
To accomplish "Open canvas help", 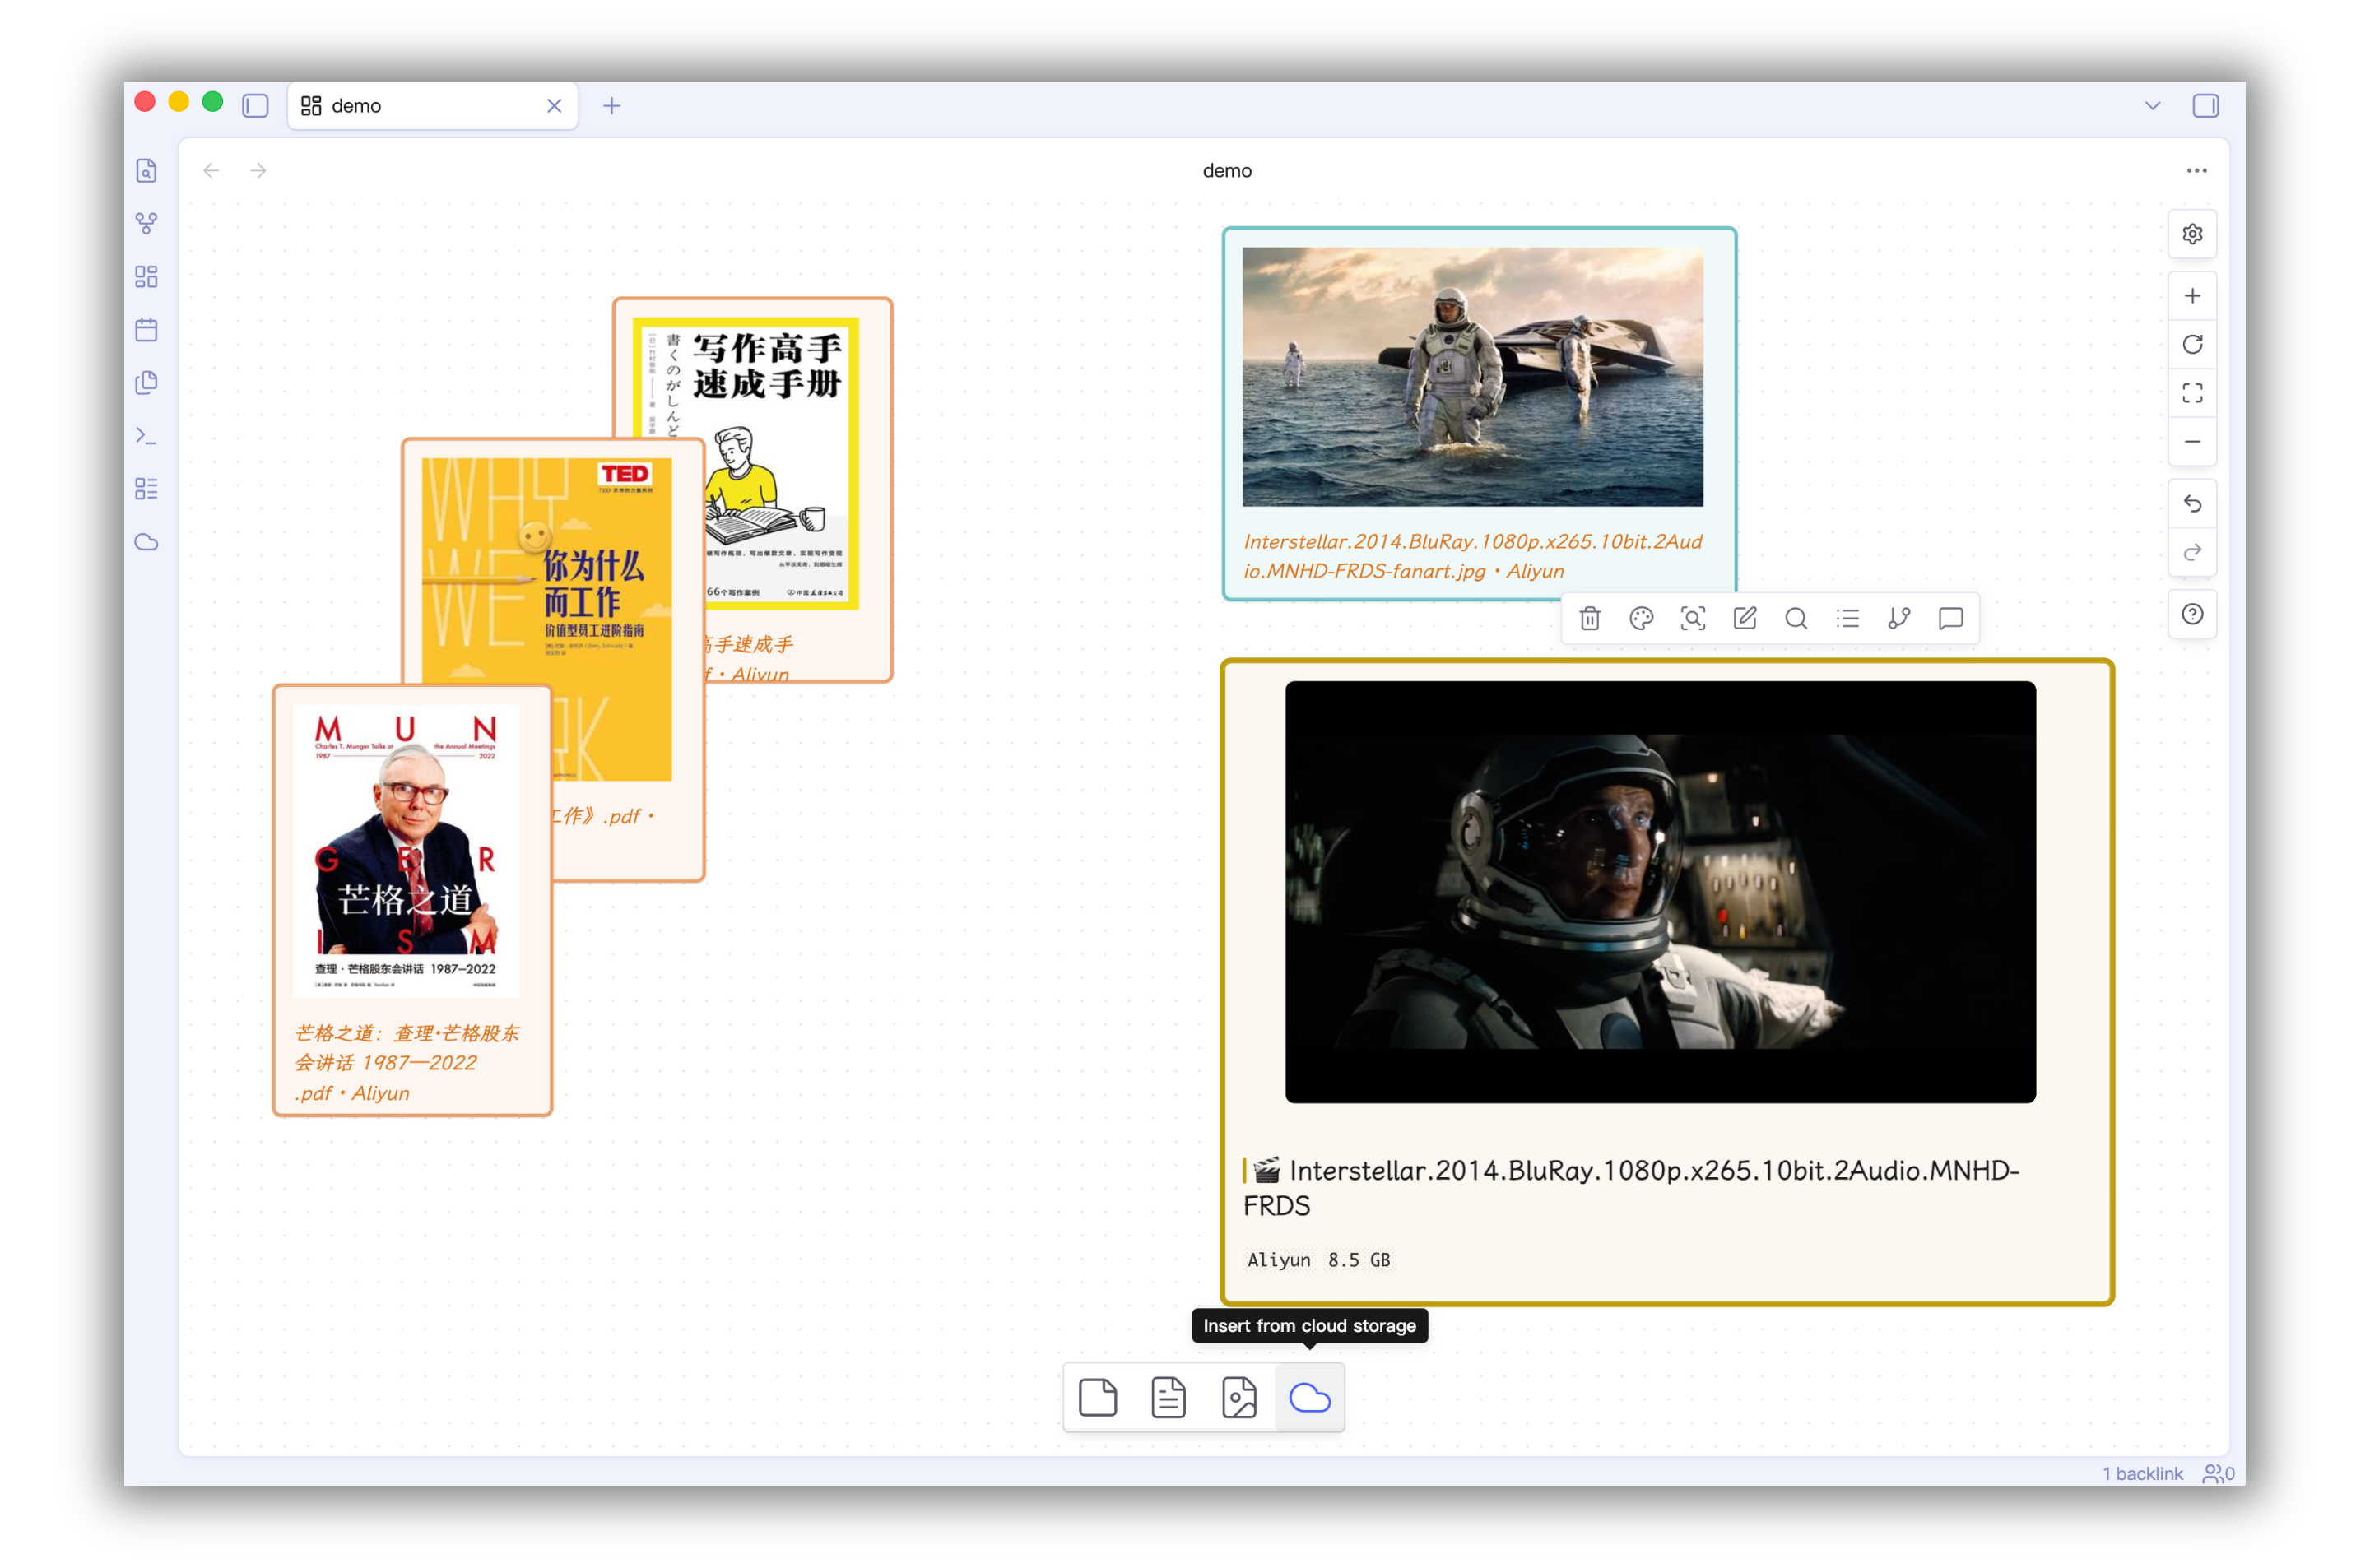I will pos(2193,615).
